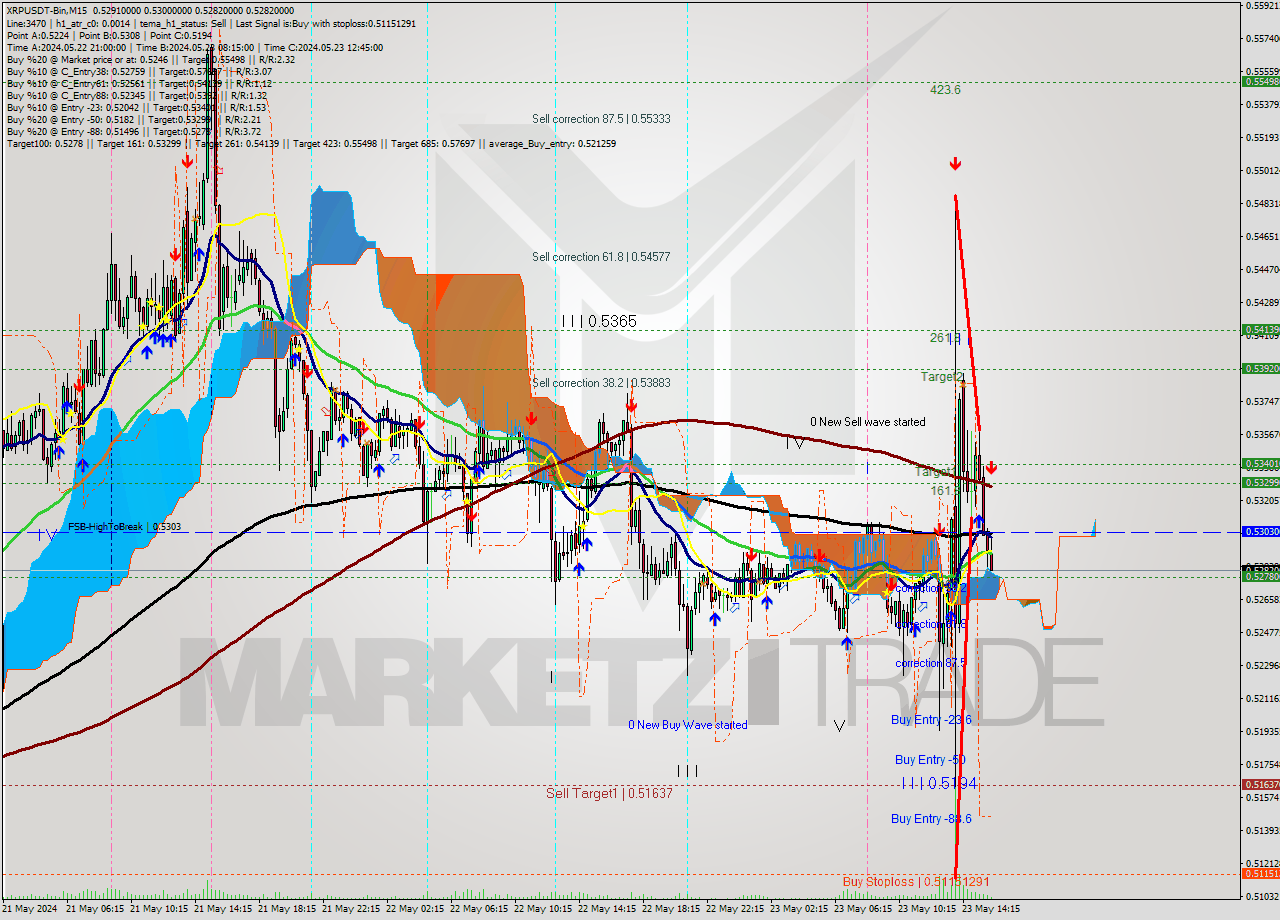This screenshot has height=920, width=1280.
Task: Click the 'Buy Entry -88.6' label
Action: [x=931, y=818]
